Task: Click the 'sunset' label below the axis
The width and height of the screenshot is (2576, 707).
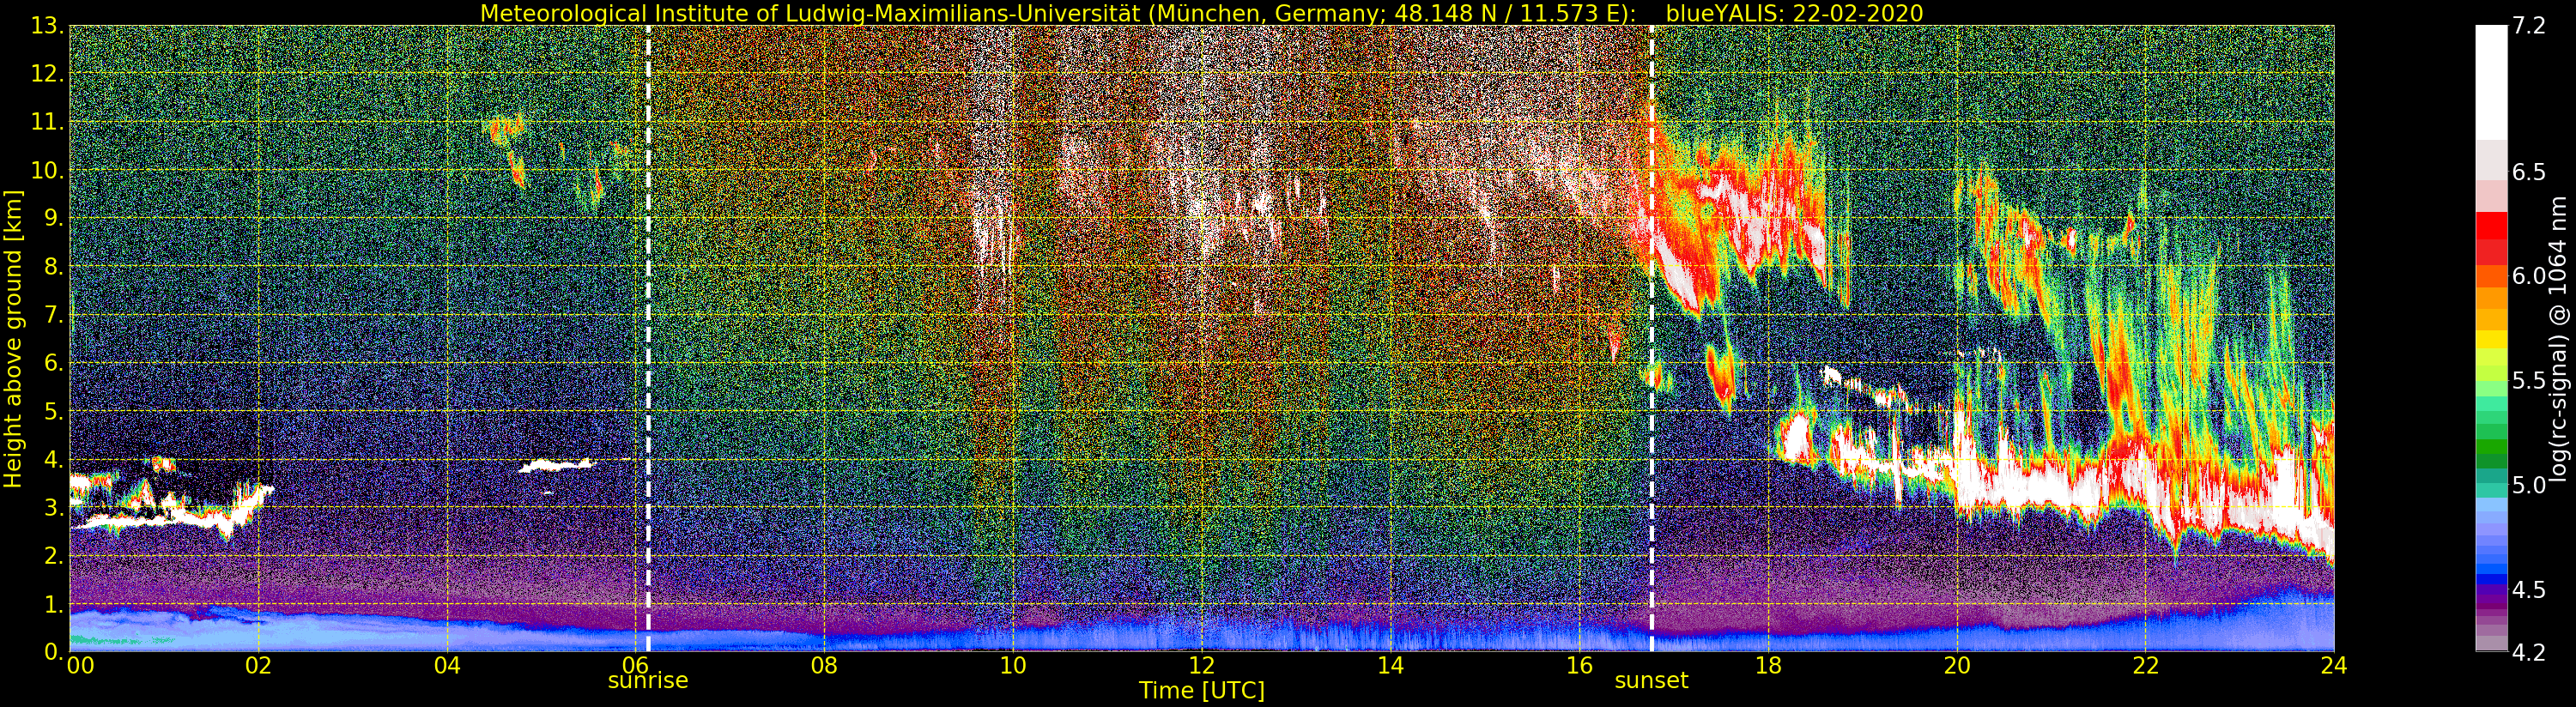Action: (1651, 681)
